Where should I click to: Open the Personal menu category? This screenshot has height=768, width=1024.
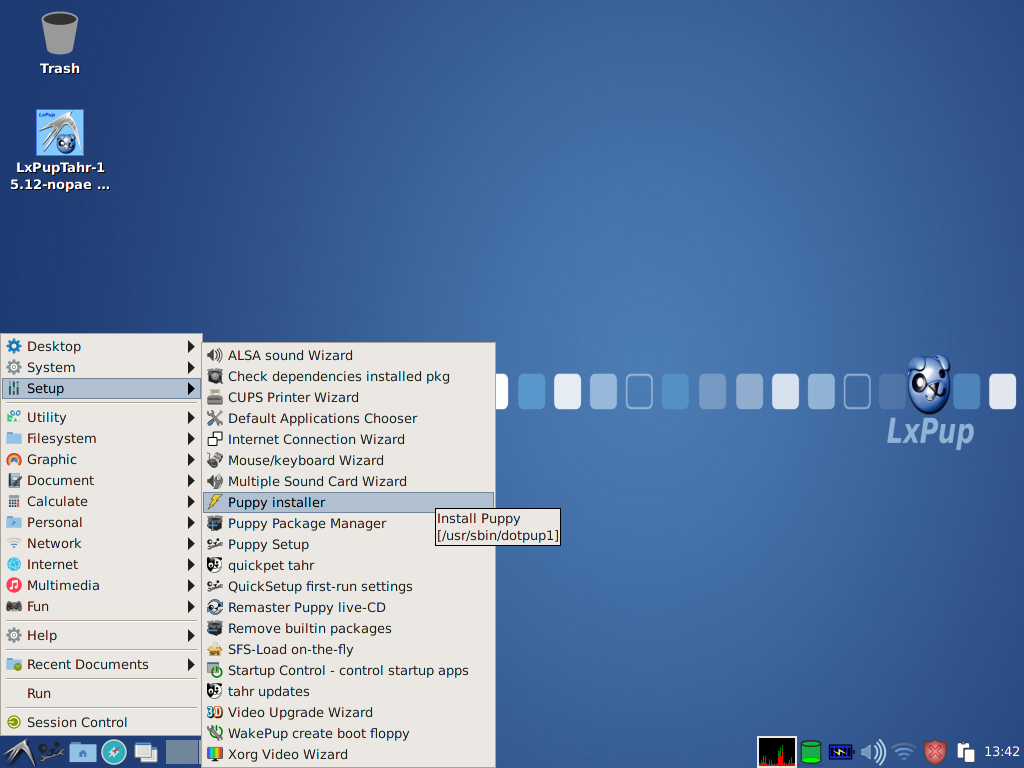pyautogui.click(x=101, y=522)
